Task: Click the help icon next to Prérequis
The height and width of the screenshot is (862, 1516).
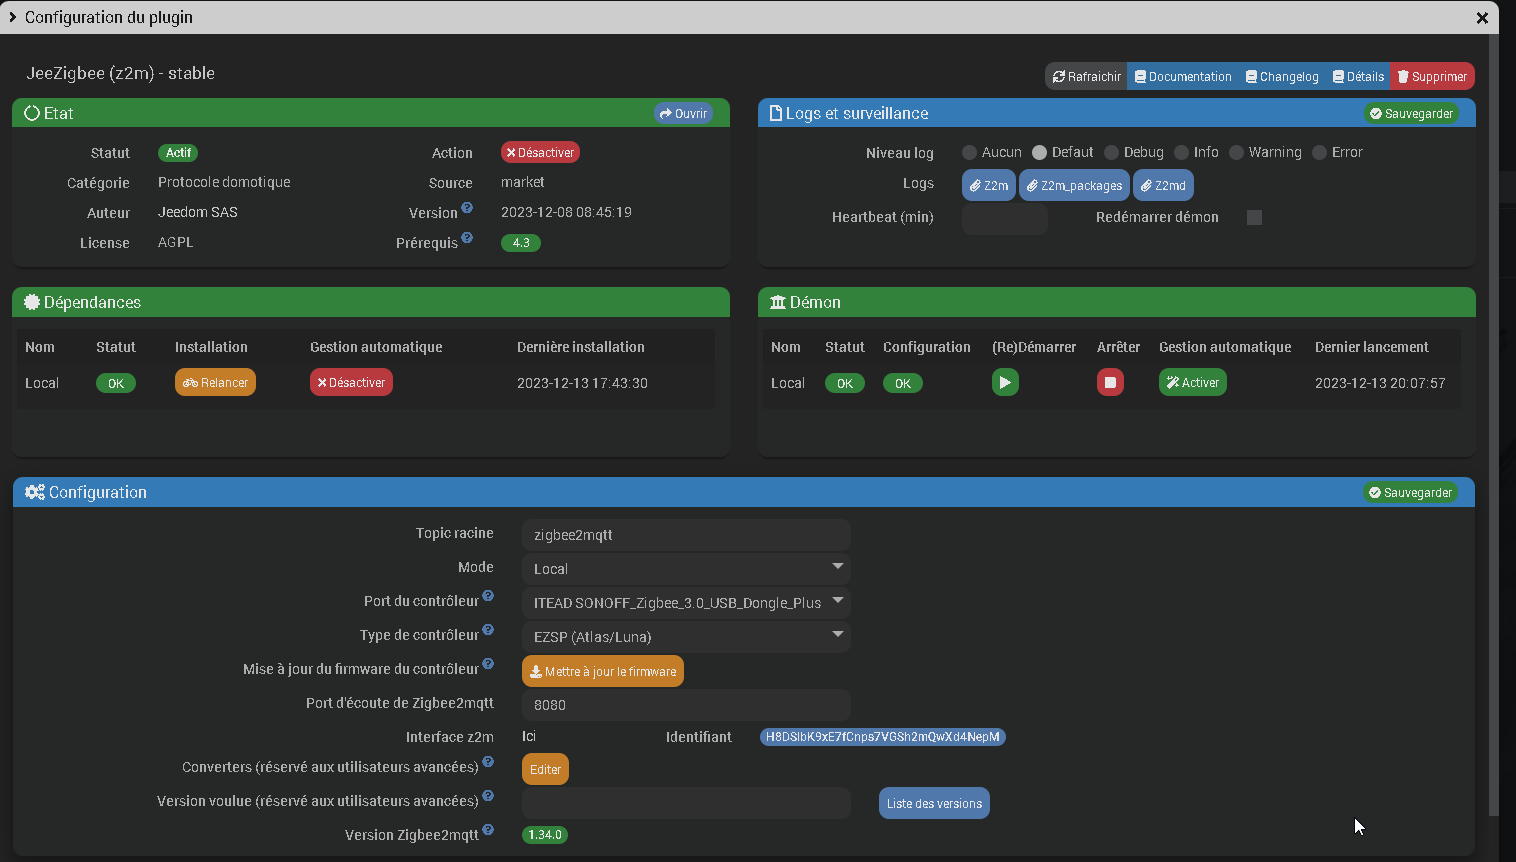Action: (x=467, y=238)
